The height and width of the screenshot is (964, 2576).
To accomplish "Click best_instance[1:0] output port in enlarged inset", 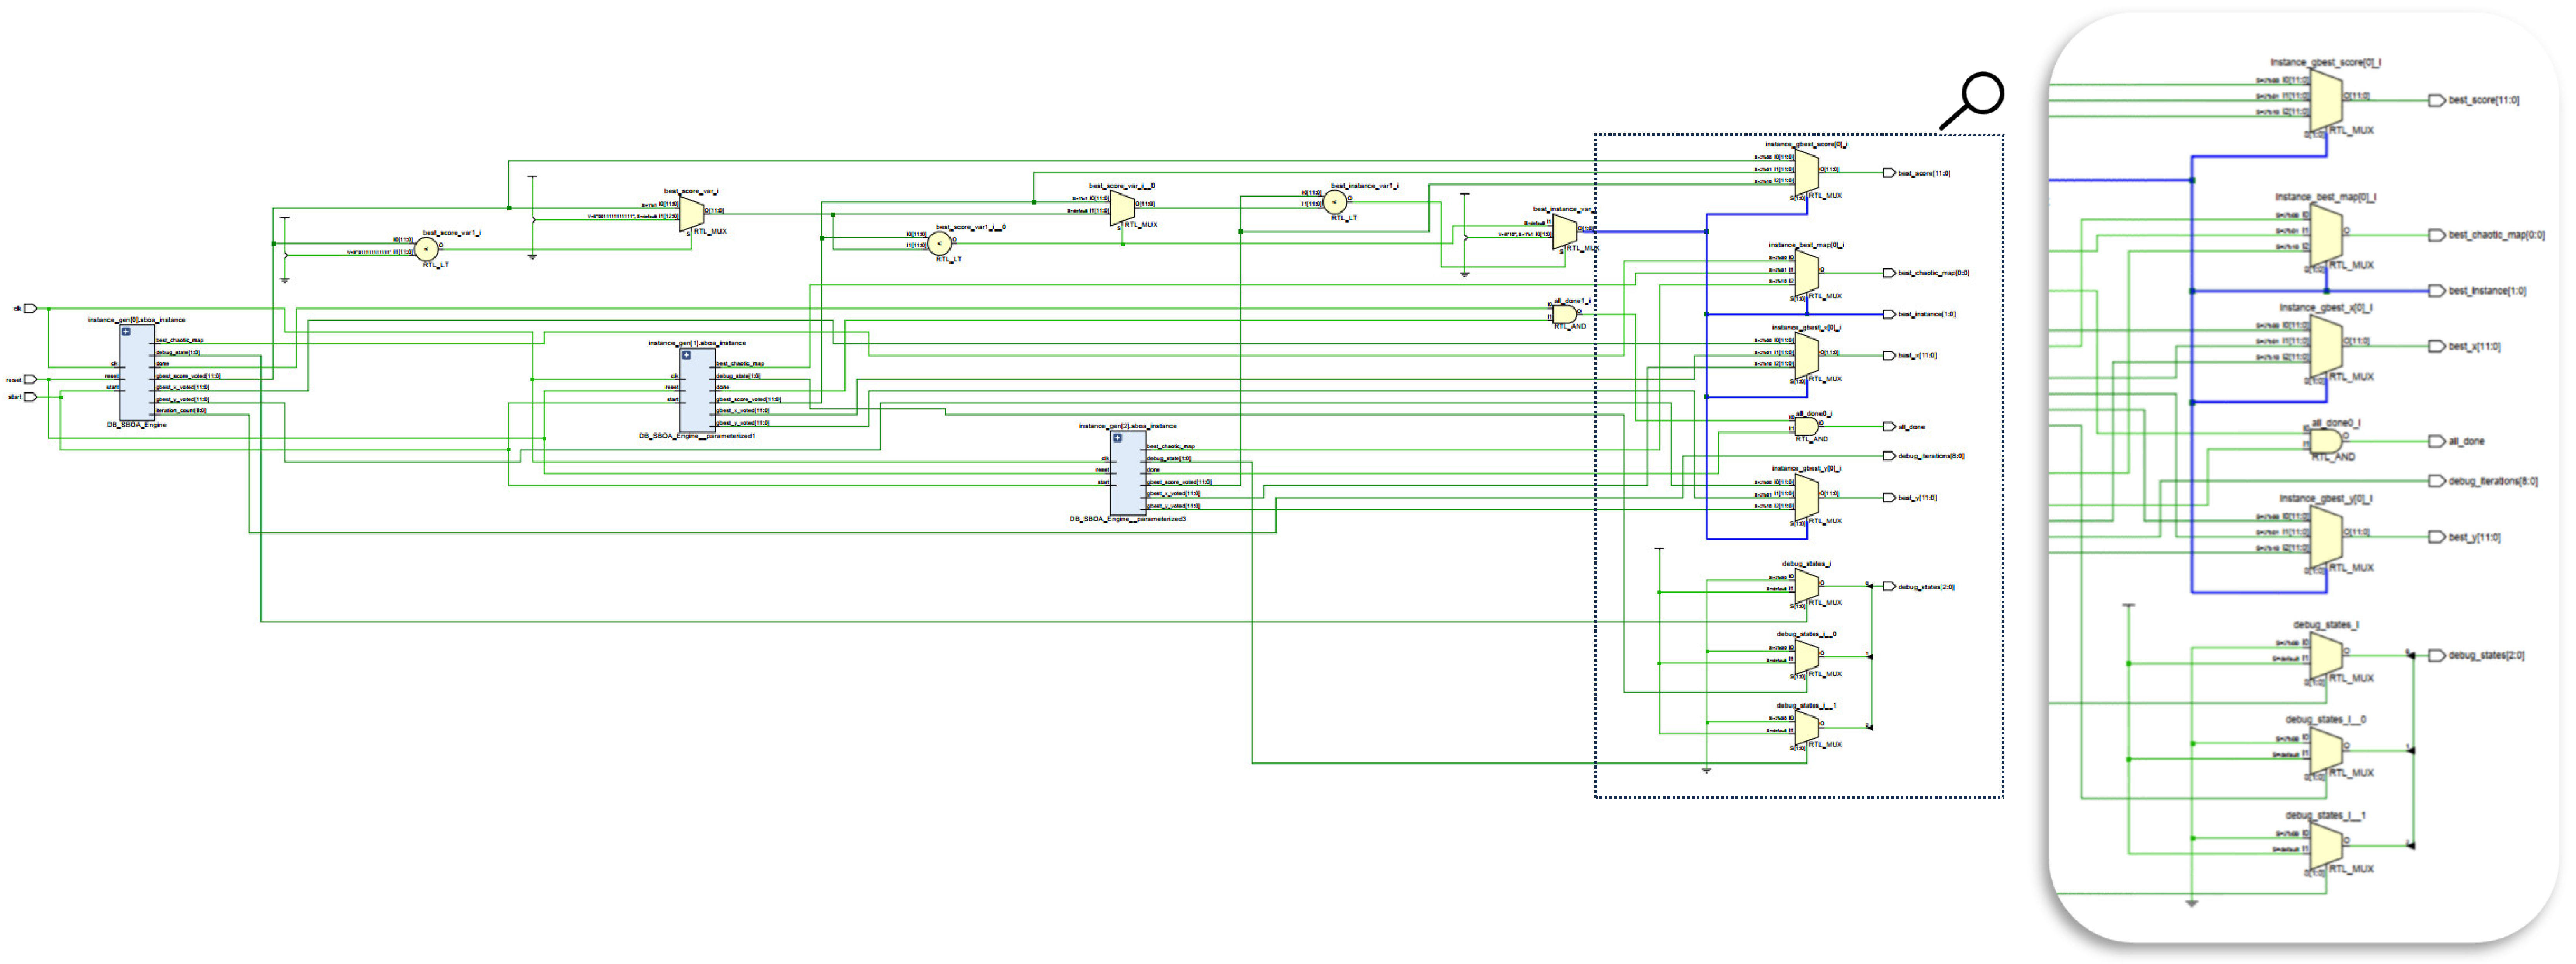I will click(x=2437, y=291).
